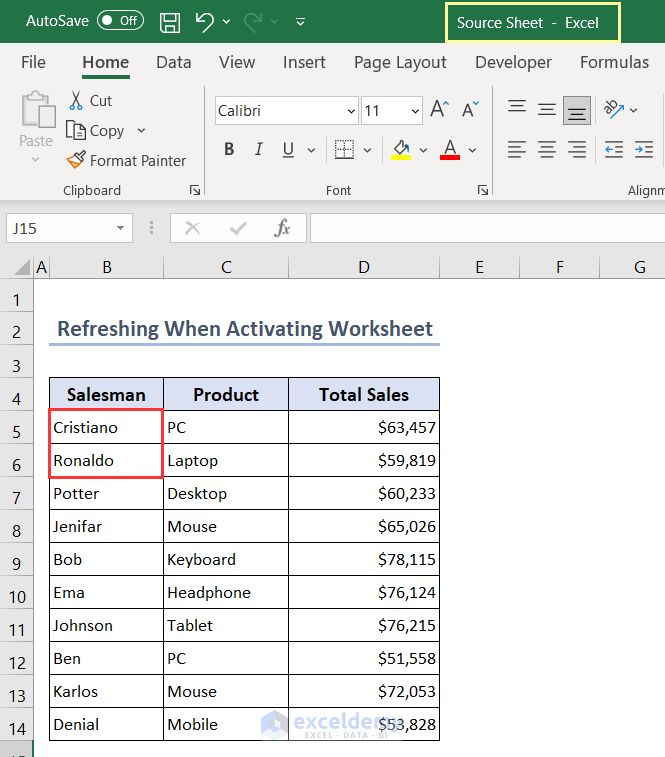Open the File menu
665x757 pixels.
33,62
